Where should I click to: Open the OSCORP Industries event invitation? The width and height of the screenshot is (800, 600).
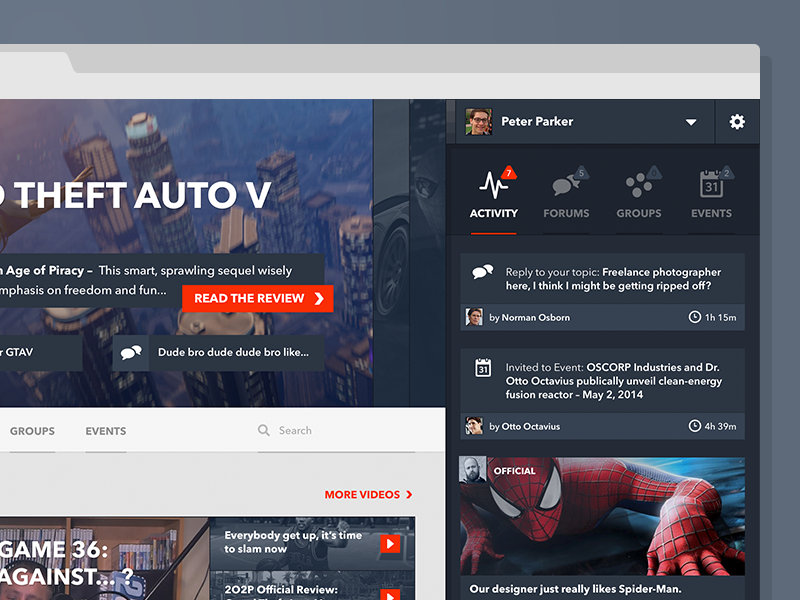pyautogui.click(x=613, y=381)
